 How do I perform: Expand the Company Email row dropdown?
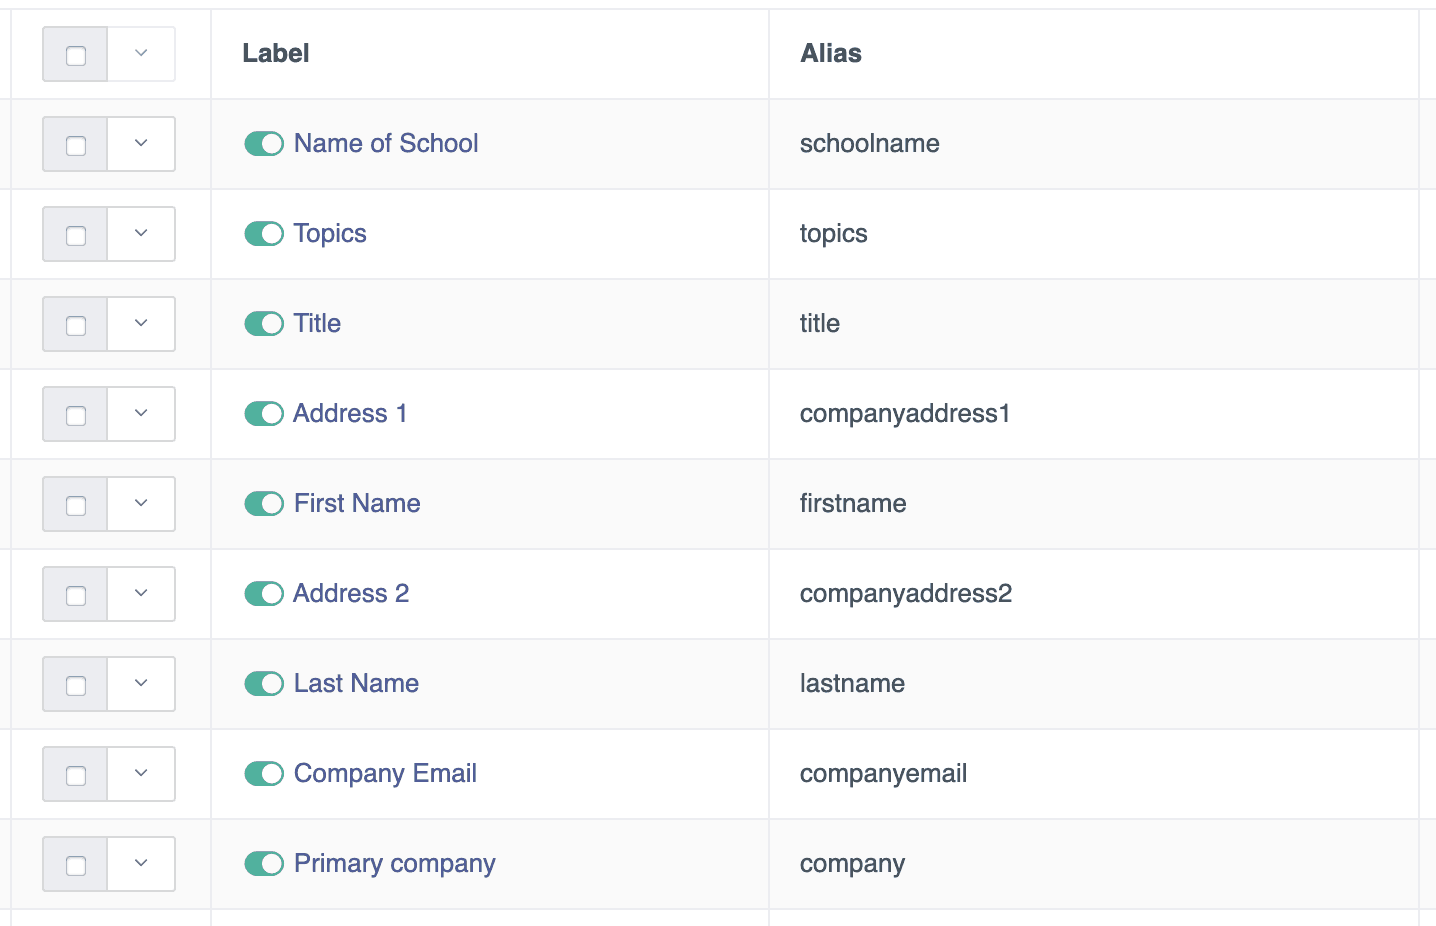[141, 774]
